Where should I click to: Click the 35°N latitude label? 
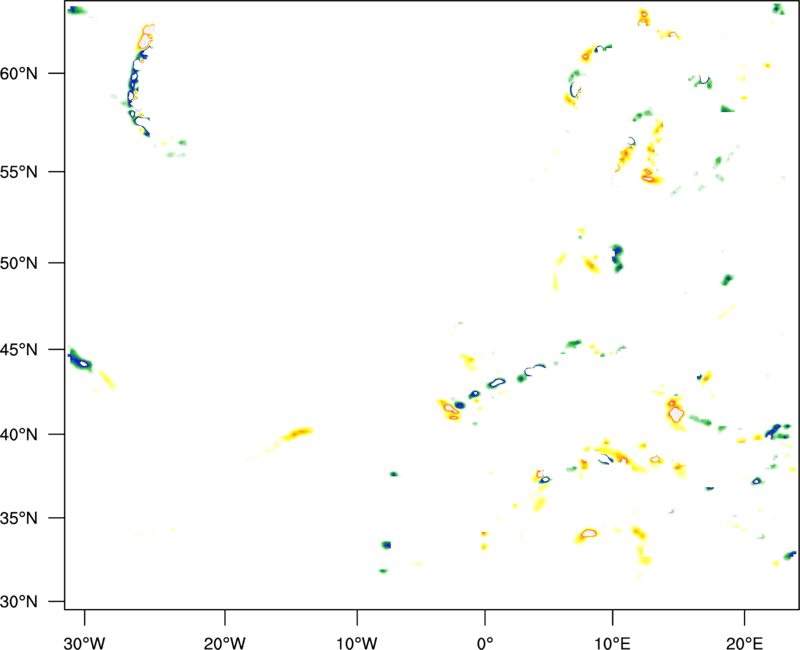pos(19,518)
